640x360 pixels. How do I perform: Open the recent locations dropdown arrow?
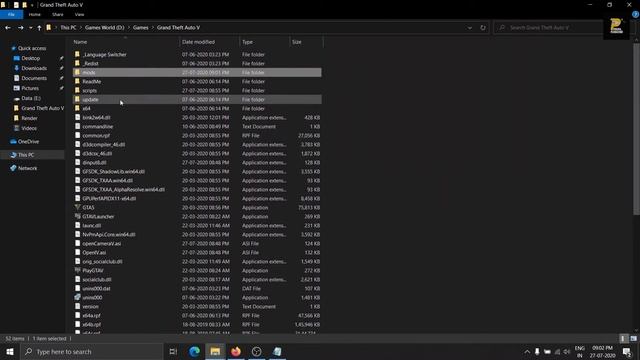(30, 28)
